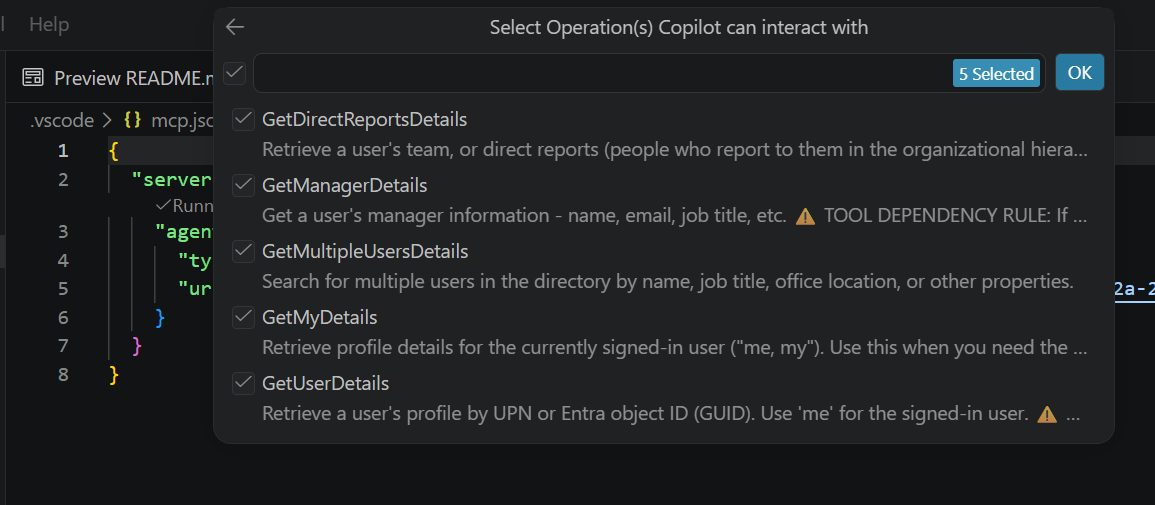Deselect the GetManagerDetails checkbox

click(243, 186)
